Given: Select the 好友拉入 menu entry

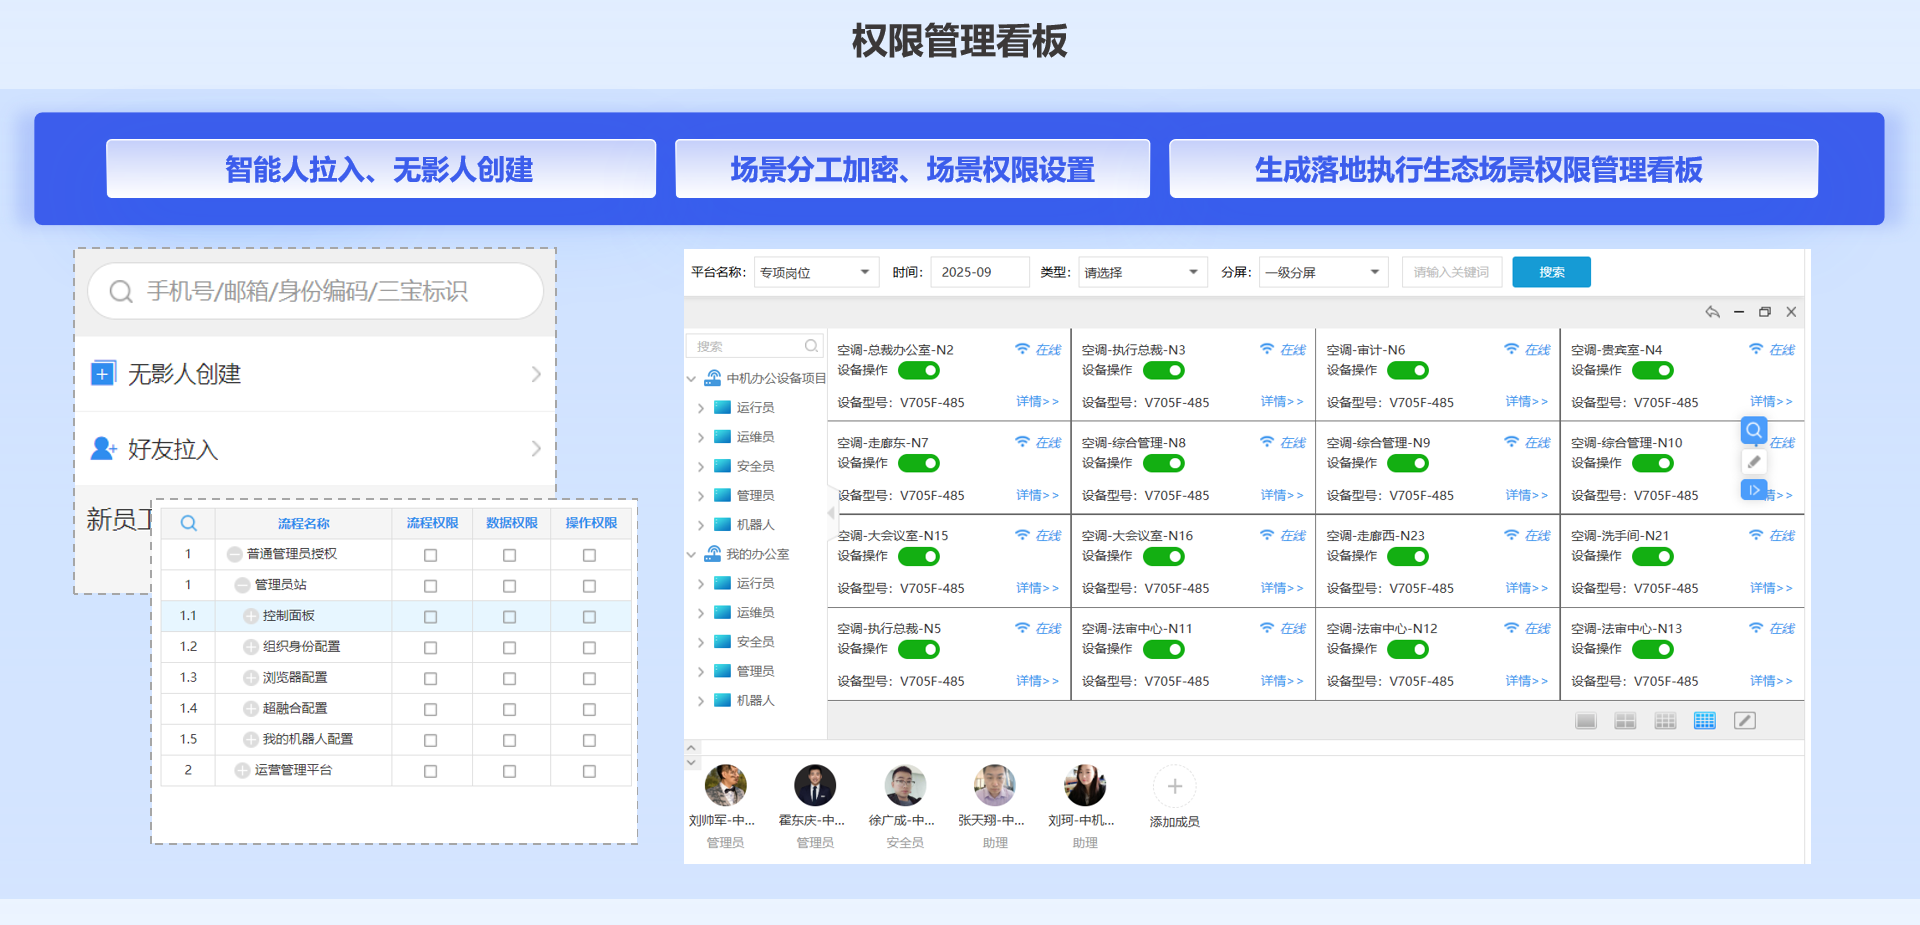Looking at the screenshot, I should [x=315, y=449].
